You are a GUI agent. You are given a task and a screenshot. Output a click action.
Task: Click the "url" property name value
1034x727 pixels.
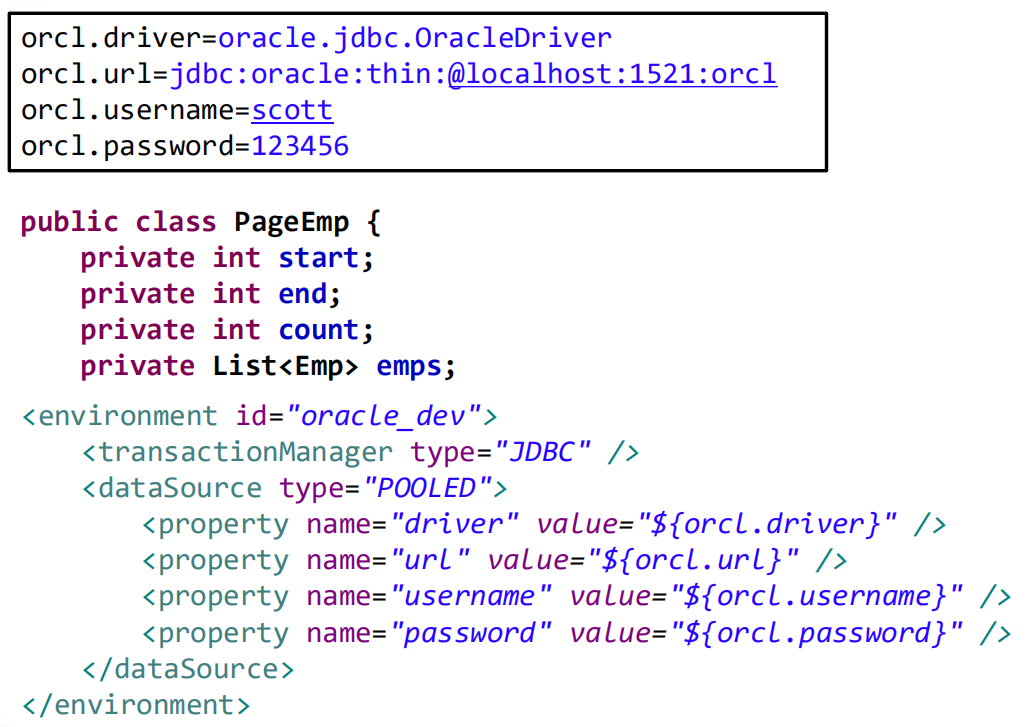(430, 561)
